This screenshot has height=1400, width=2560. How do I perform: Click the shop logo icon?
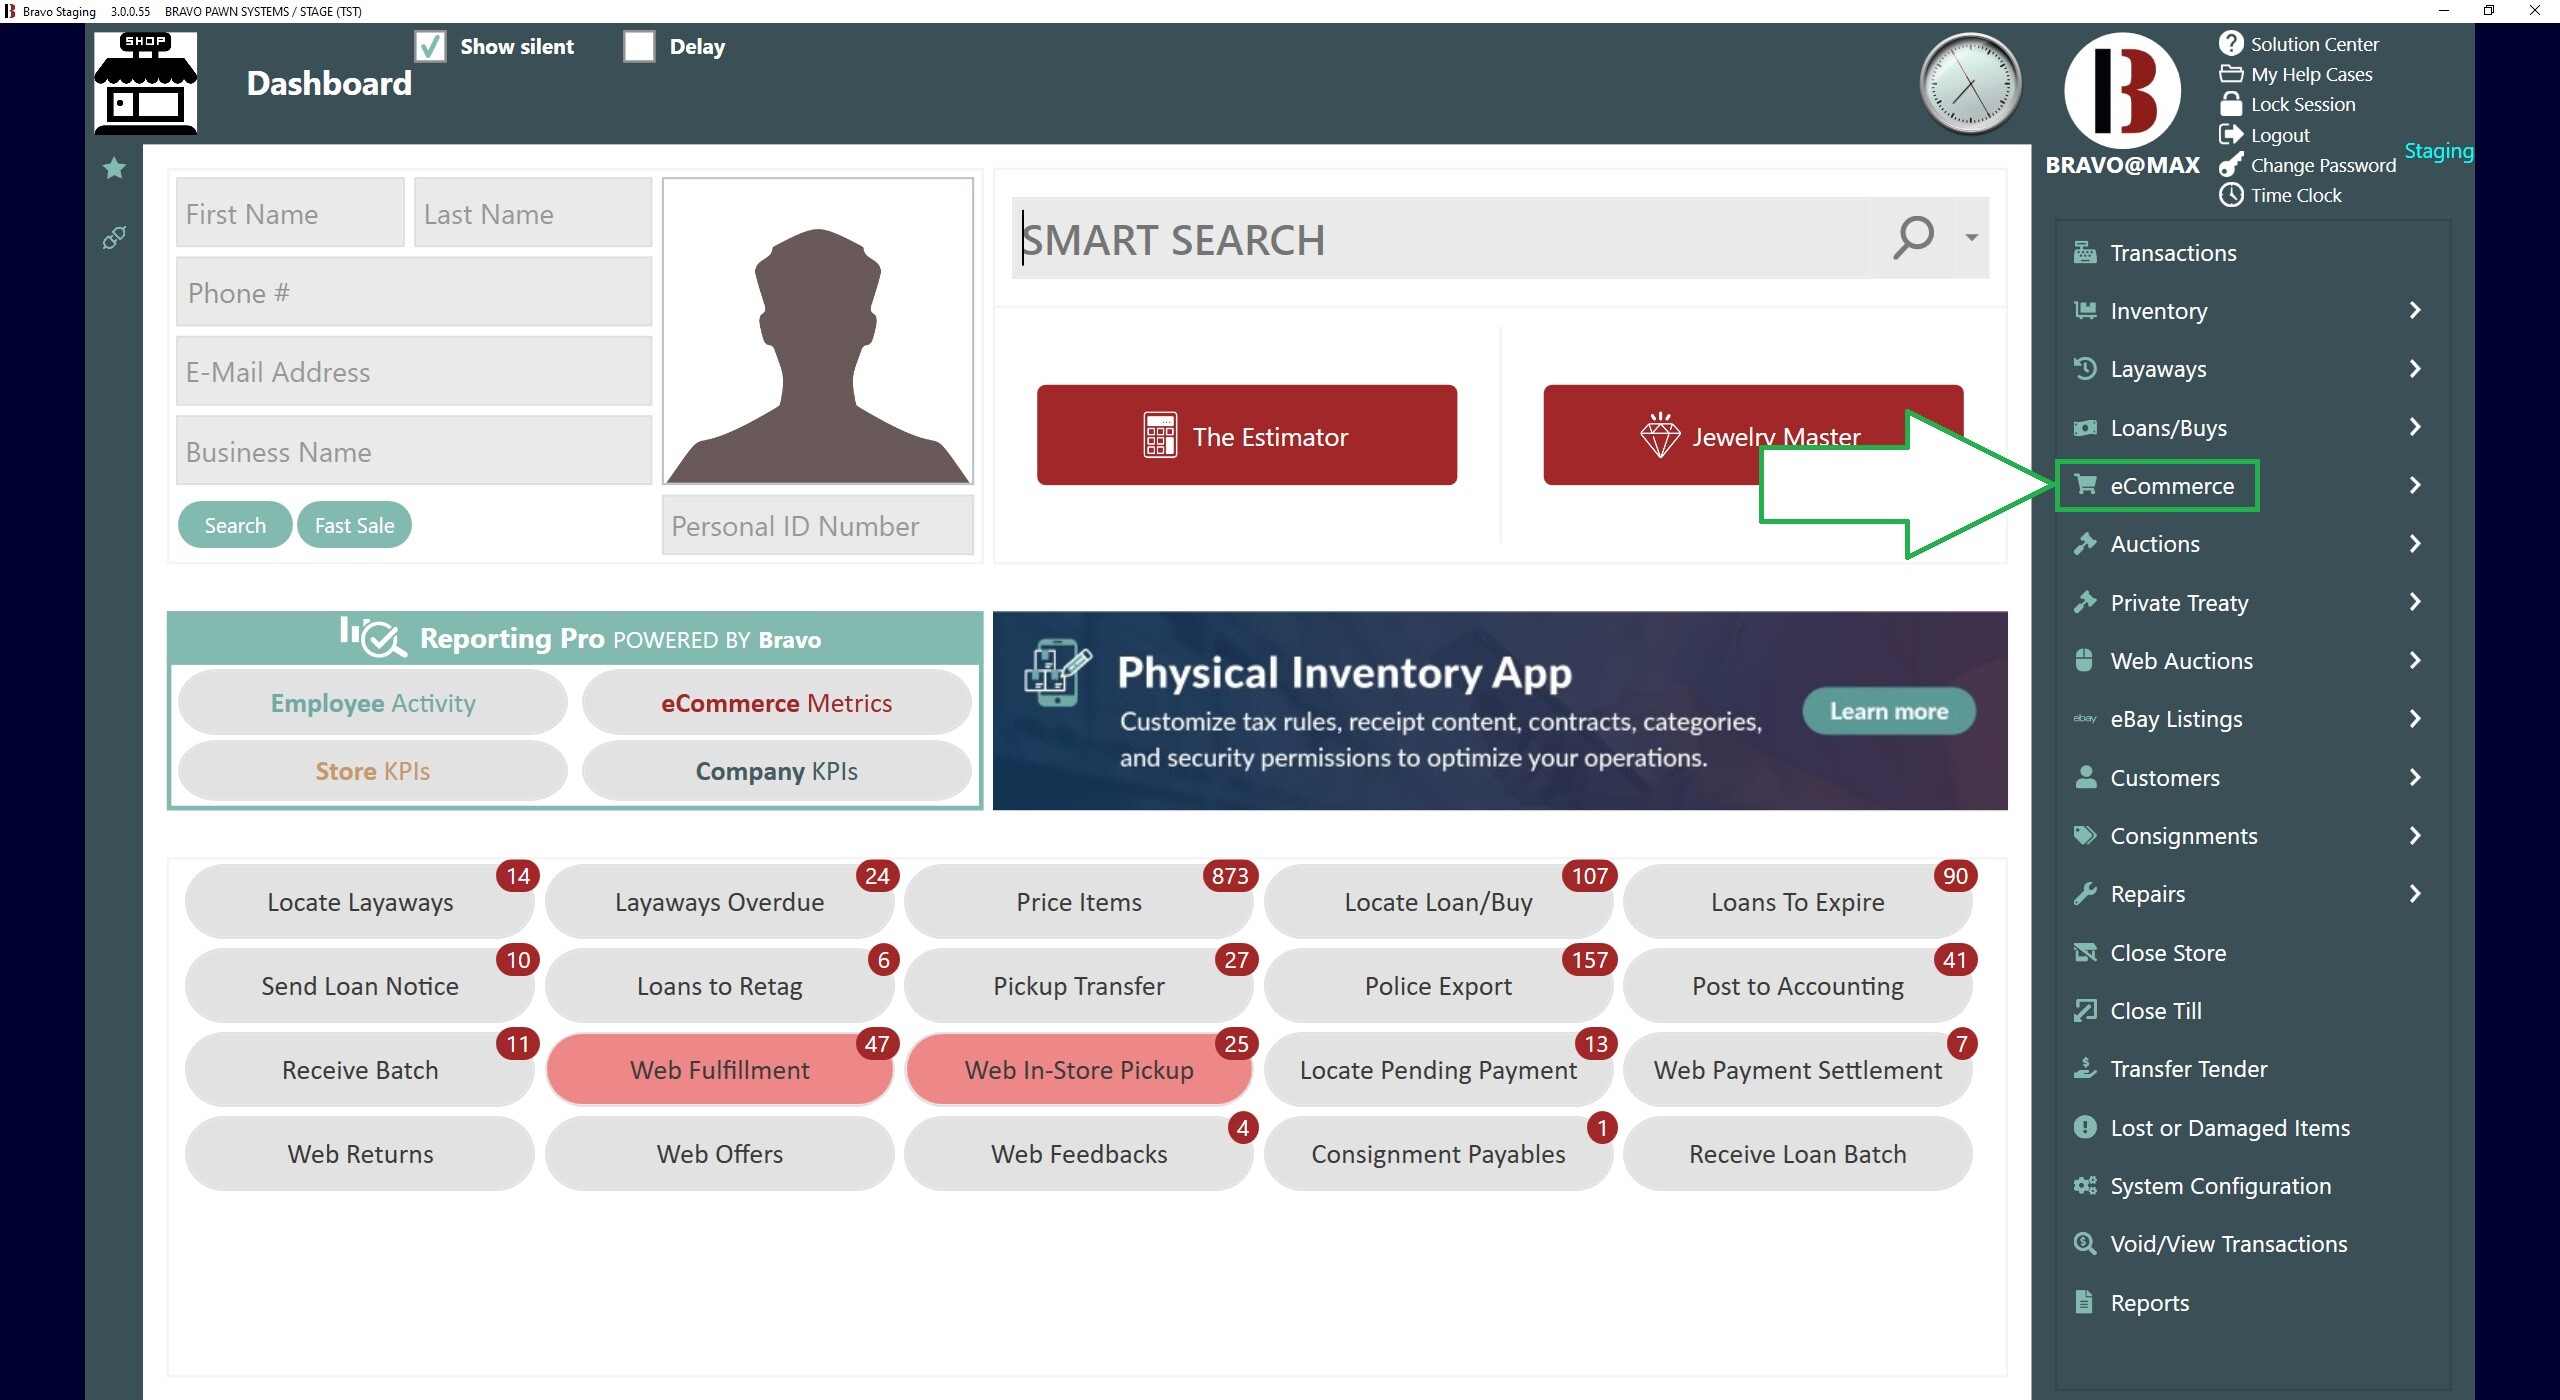(145, 83)
